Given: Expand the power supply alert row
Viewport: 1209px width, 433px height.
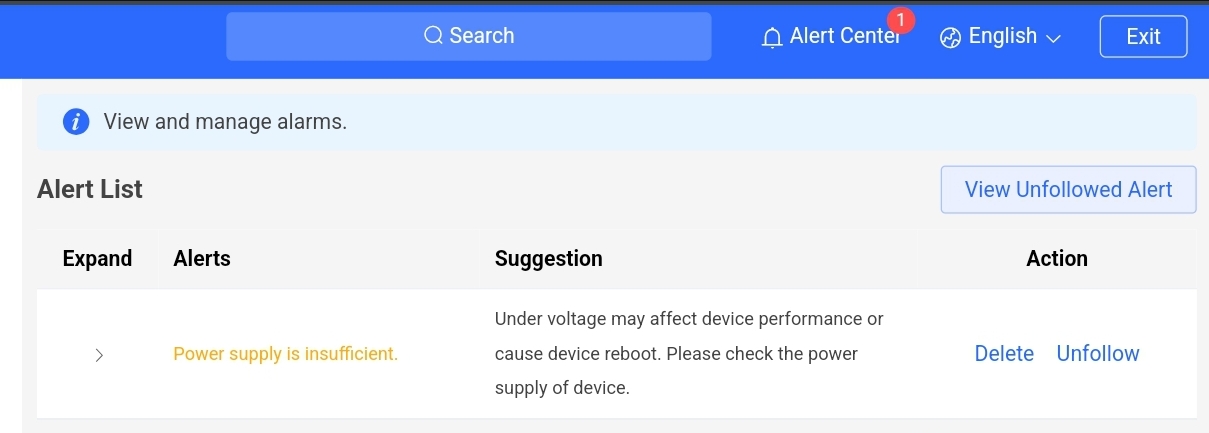Looking at the screenshot, I should pos(98,354).
